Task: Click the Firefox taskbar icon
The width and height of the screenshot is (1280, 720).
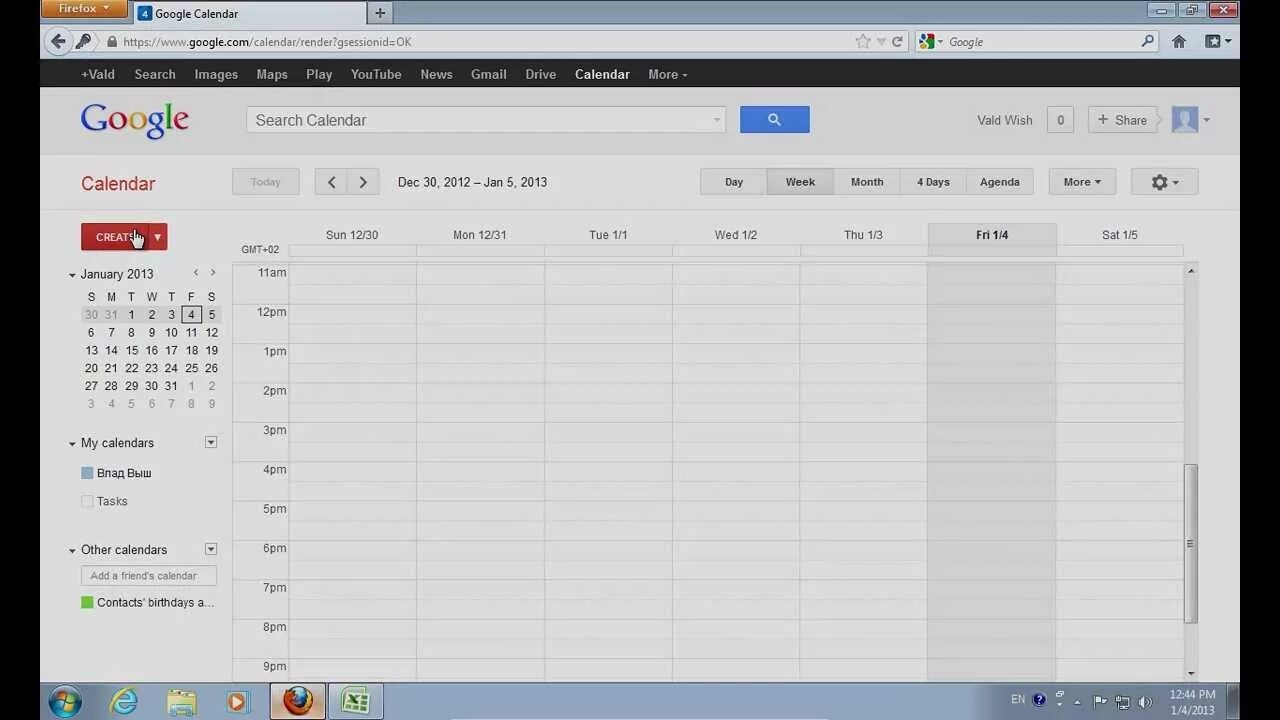Action: coord(297,701)
